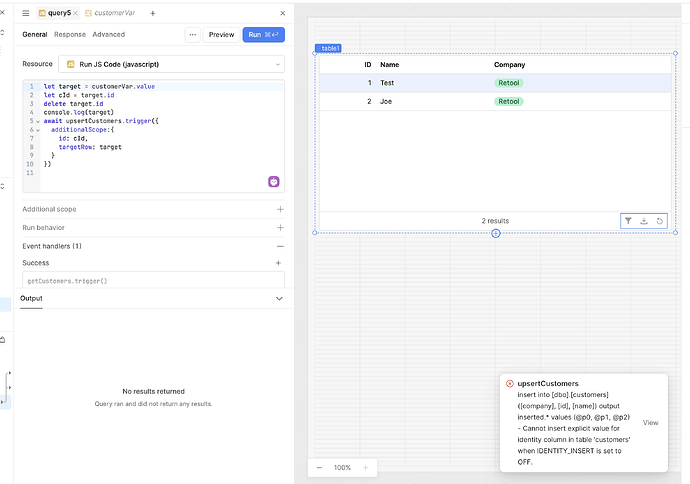Click the purple AI assistant icon in code editor
690x484 pixels.
(273, 181)
